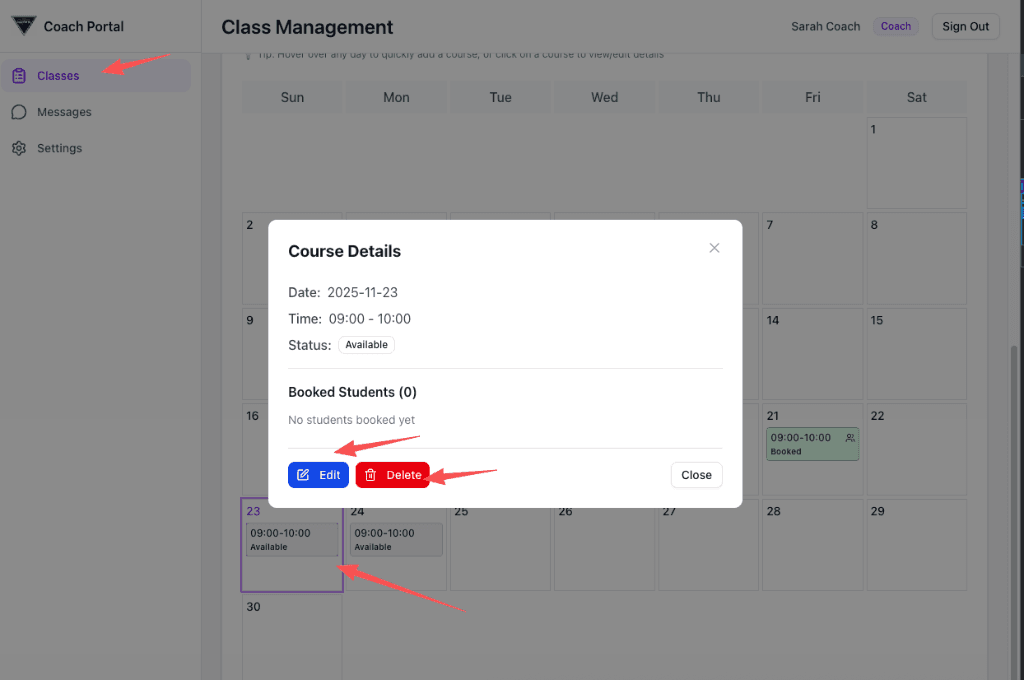Click the Available status badge
Viewport: 1024px width, 680px height.
tap(366, 345)
